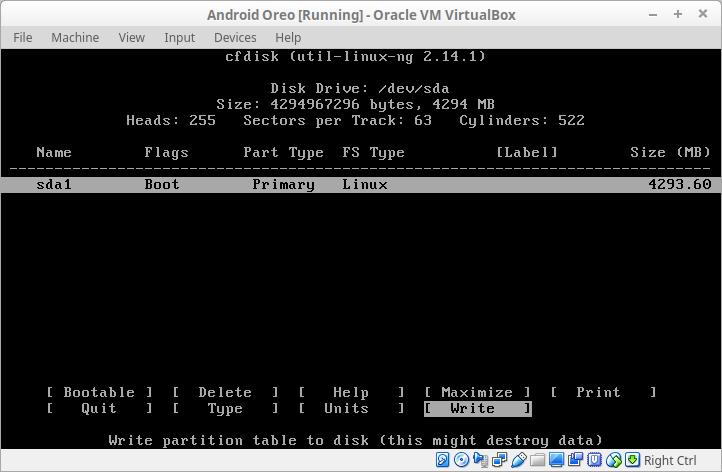Click the VirtualBox window title bar
The width and height of the screenshot is (722, 472).
361,15
